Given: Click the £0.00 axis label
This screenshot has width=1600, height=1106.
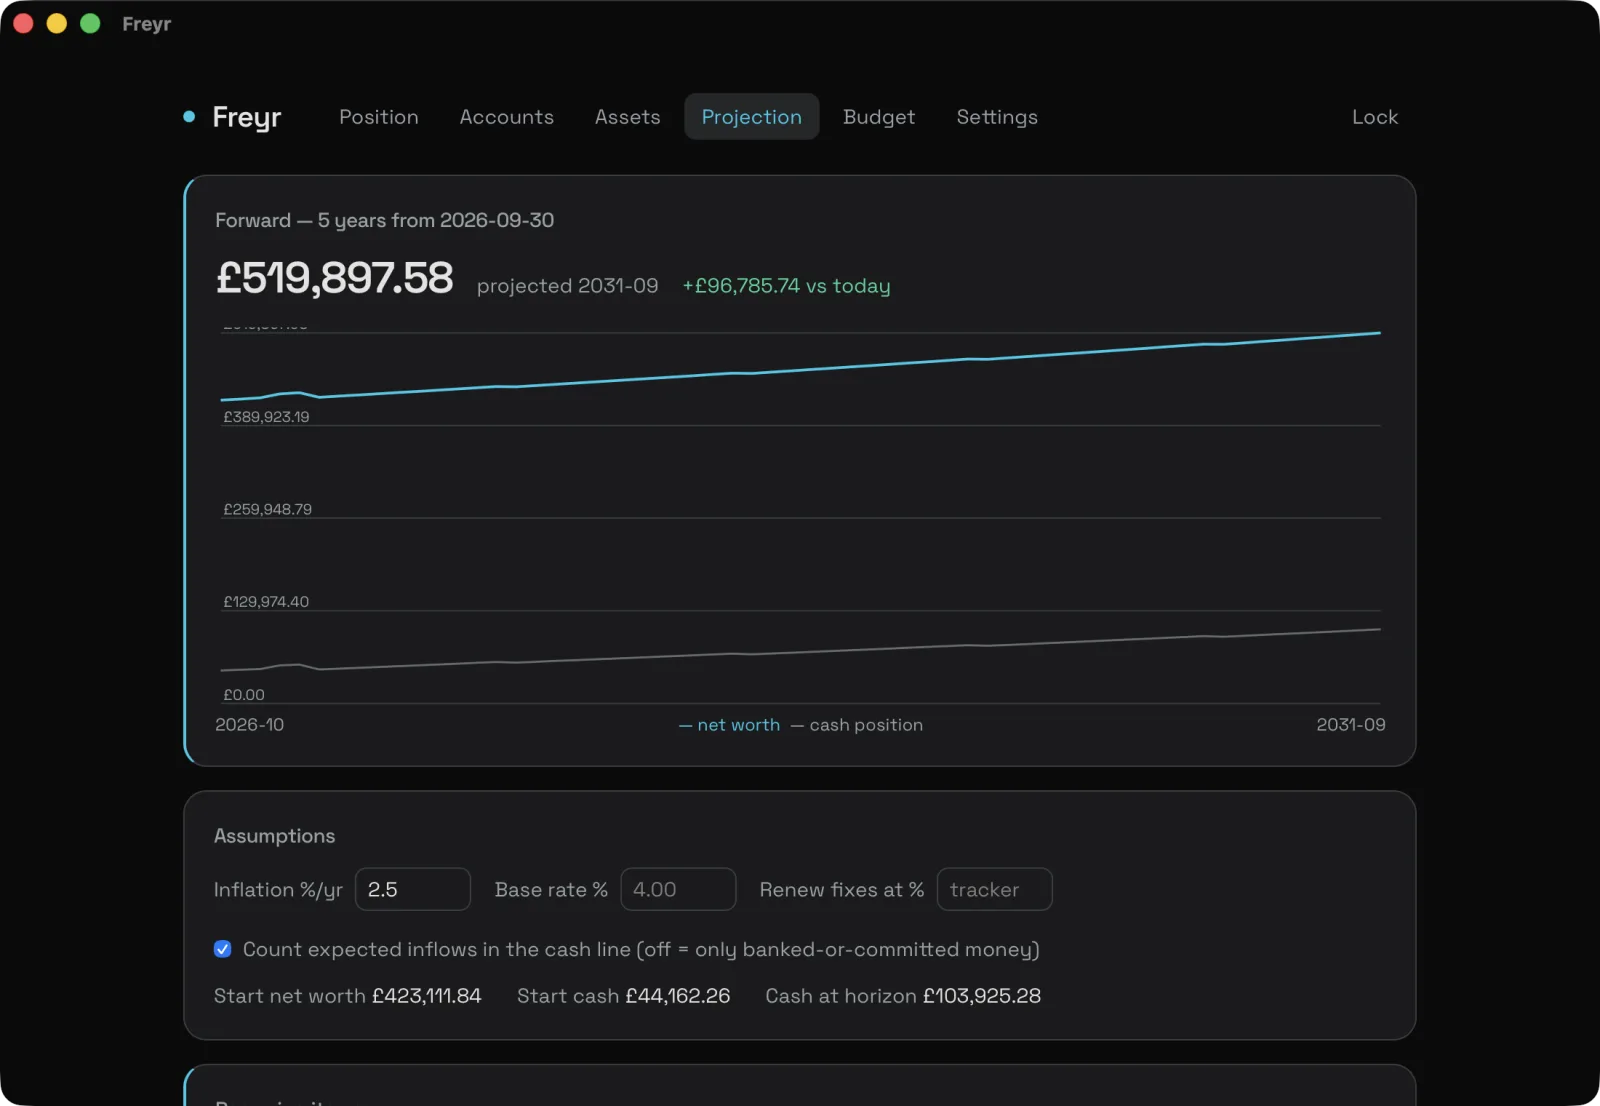Looking at the screenshot, I should pyautogui.click(x=244, y=695).
